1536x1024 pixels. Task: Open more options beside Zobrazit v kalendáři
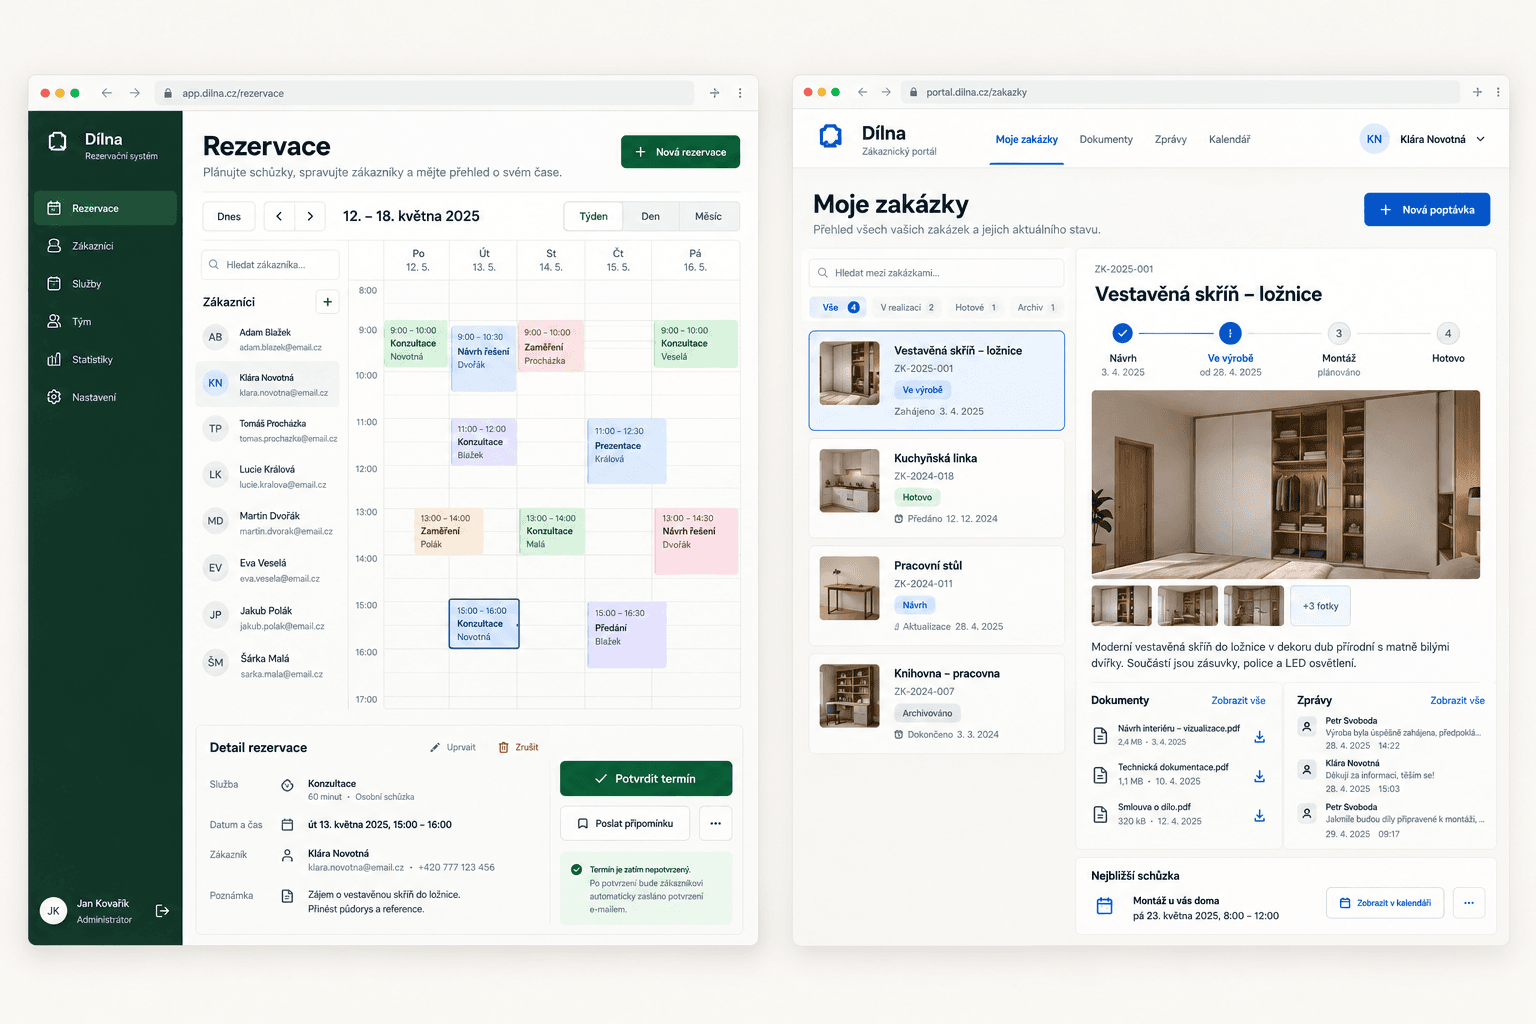click(1469, 903)
